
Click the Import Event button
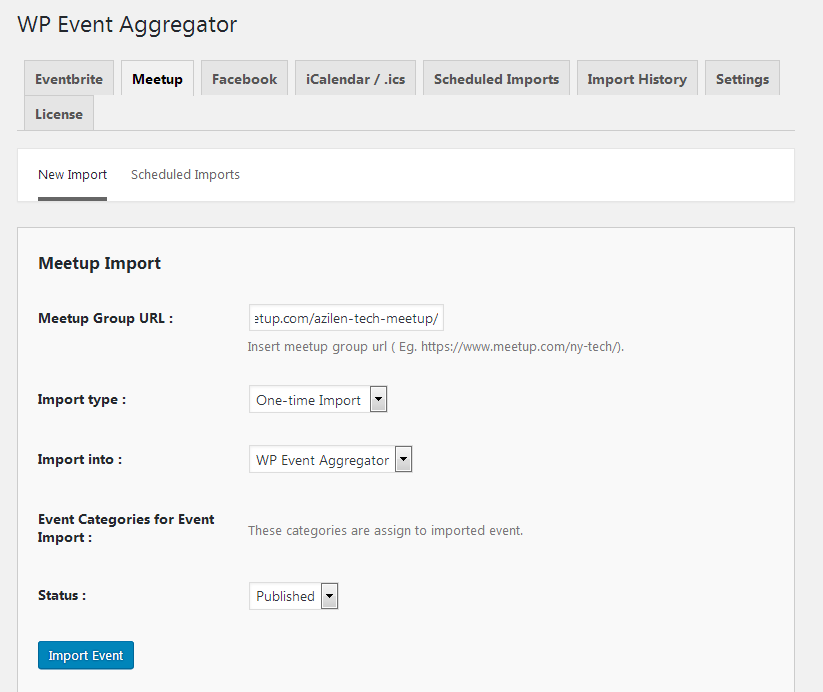[x=86, y=655]
